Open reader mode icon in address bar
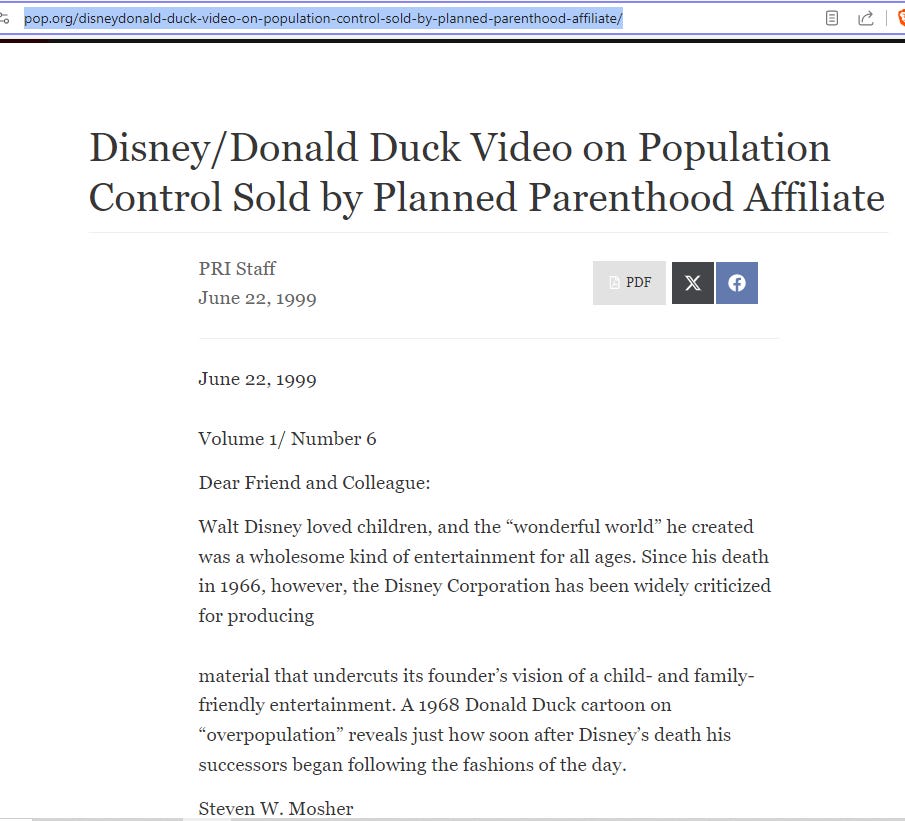Image resolution: width=905 pixels, height=821 pixels. 832,18
